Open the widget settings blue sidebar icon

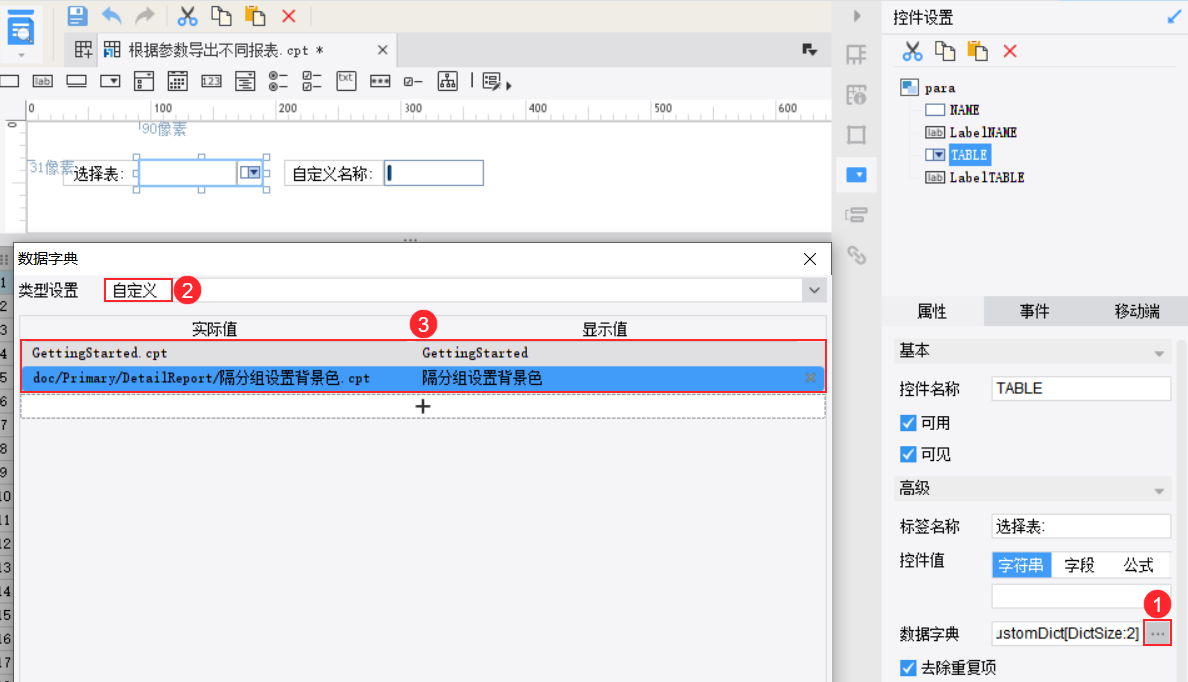pyautogui.click(x=856, y=175)
